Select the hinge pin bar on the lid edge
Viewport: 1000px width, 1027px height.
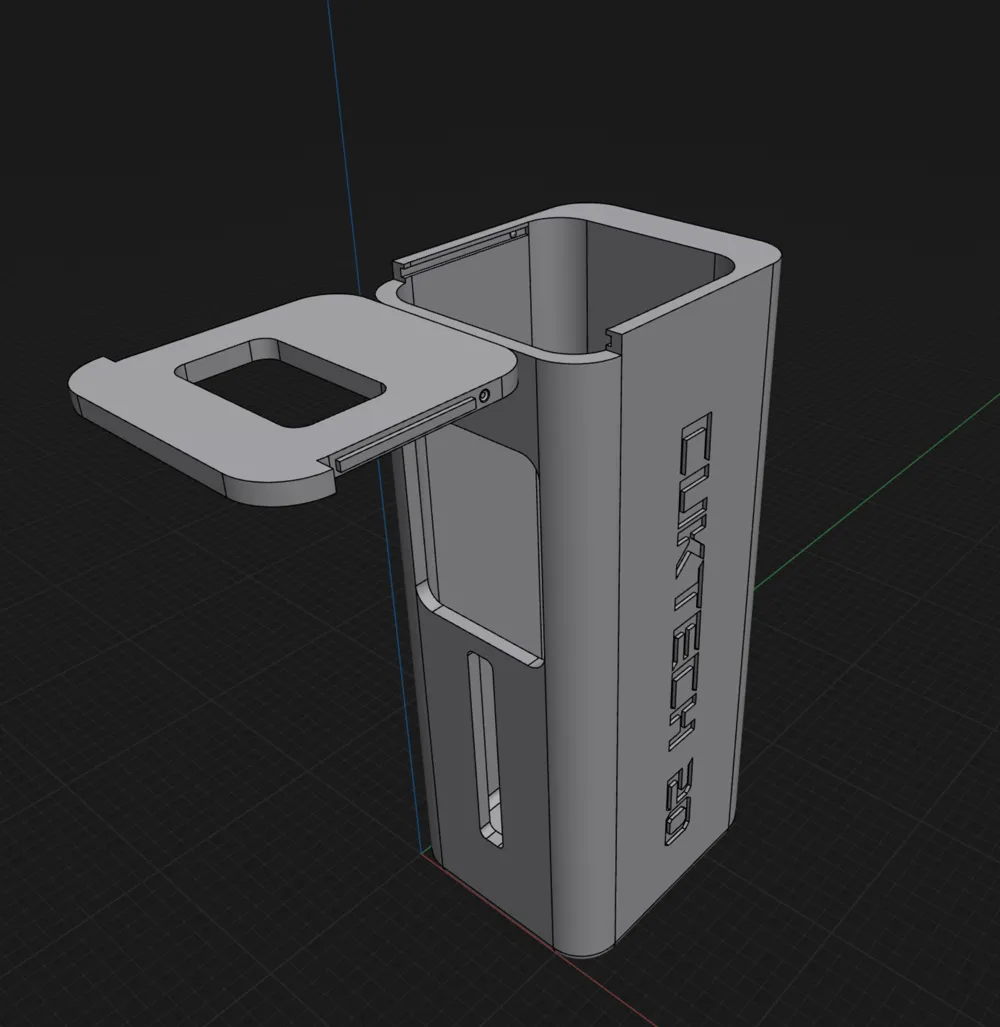click(405, 434)
